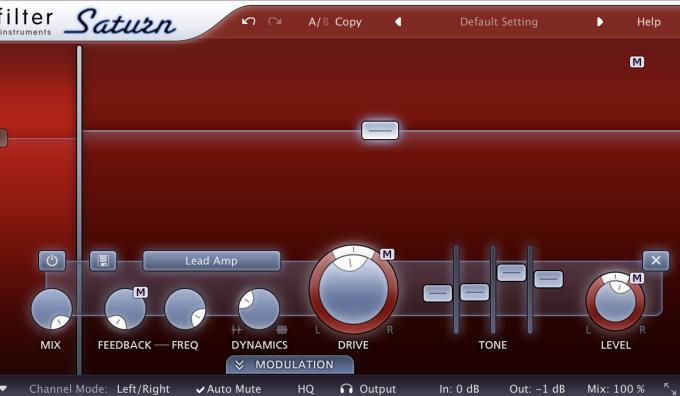680x396 pixels.
Task: Expand the Modulation section
Action: click(x=290, y=365)
